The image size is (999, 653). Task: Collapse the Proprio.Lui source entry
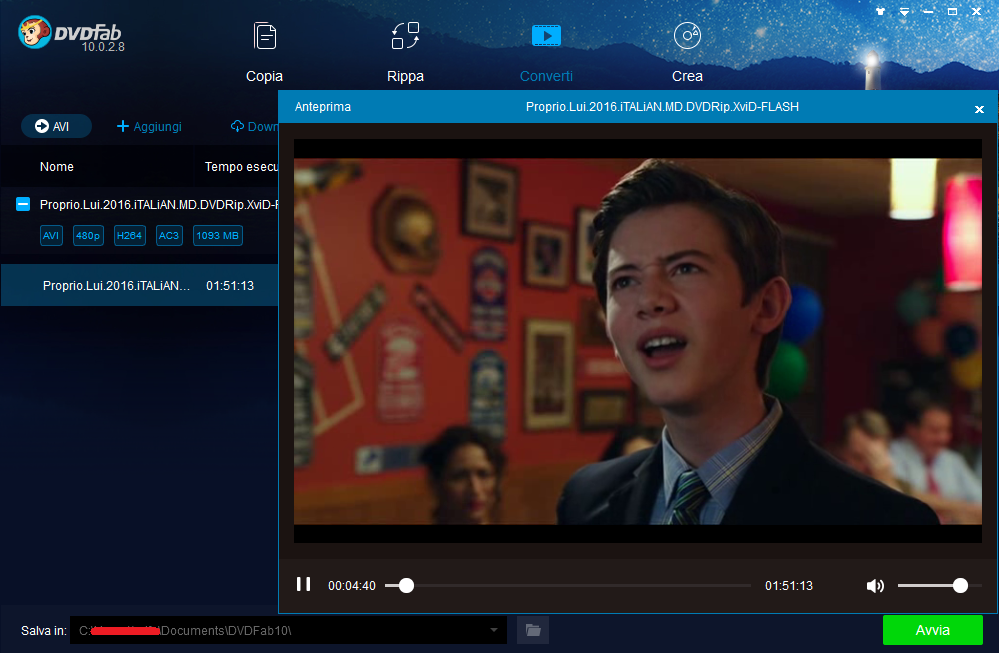[23, 204]
